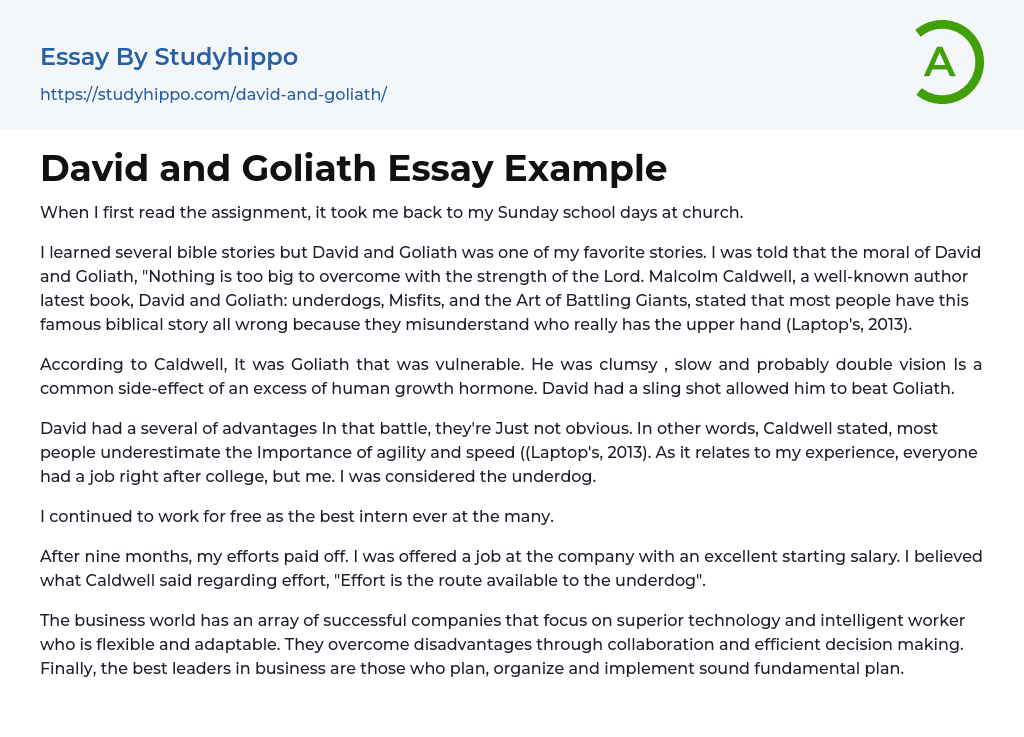1024x737 pixels.
Task: Click the paragraph starting 'David had a several'
Action: click(510, 452)
